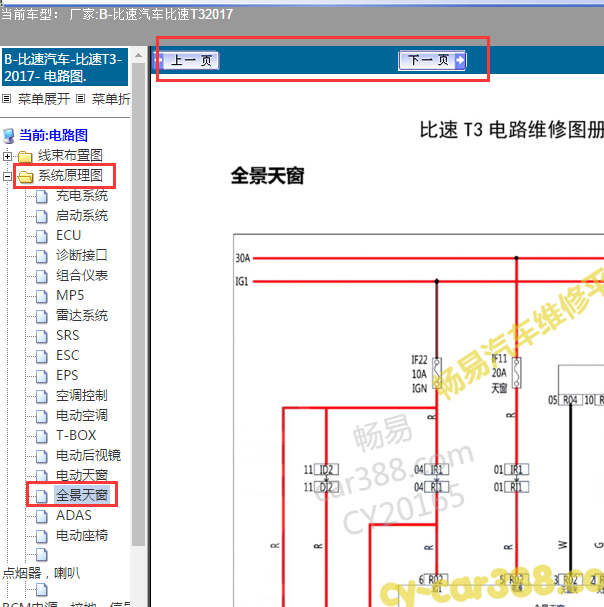Image resolution: width=604 pixels, height=607 pixels.
Task: Click the page icon next to 充电系统
Action: 42,197
